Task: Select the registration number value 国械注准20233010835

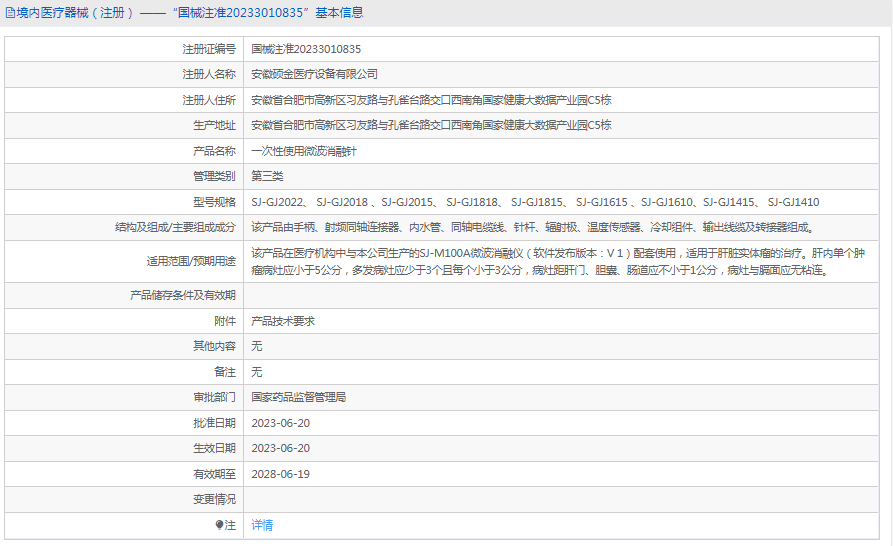Action: tap(306, 49)
